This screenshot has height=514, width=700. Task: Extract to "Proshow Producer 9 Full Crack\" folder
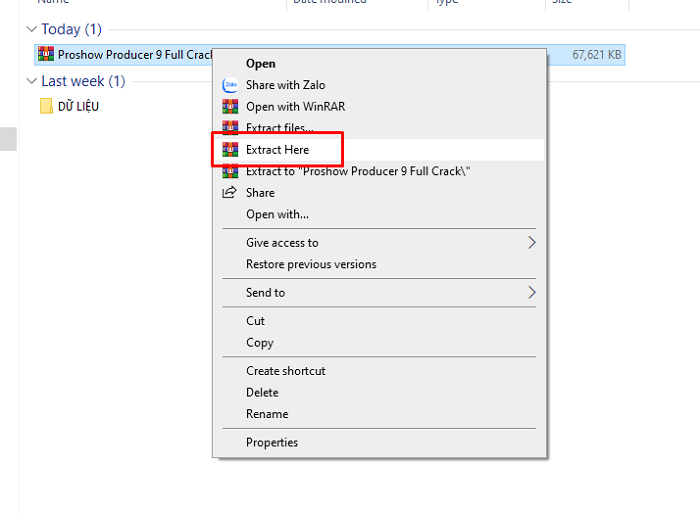[x=379, y=171]
